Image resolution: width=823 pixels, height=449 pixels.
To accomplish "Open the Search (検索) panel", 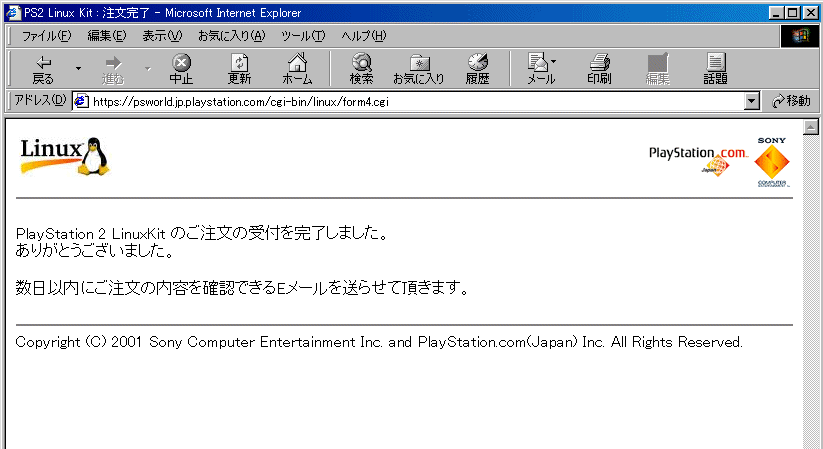I will [362, 69].
